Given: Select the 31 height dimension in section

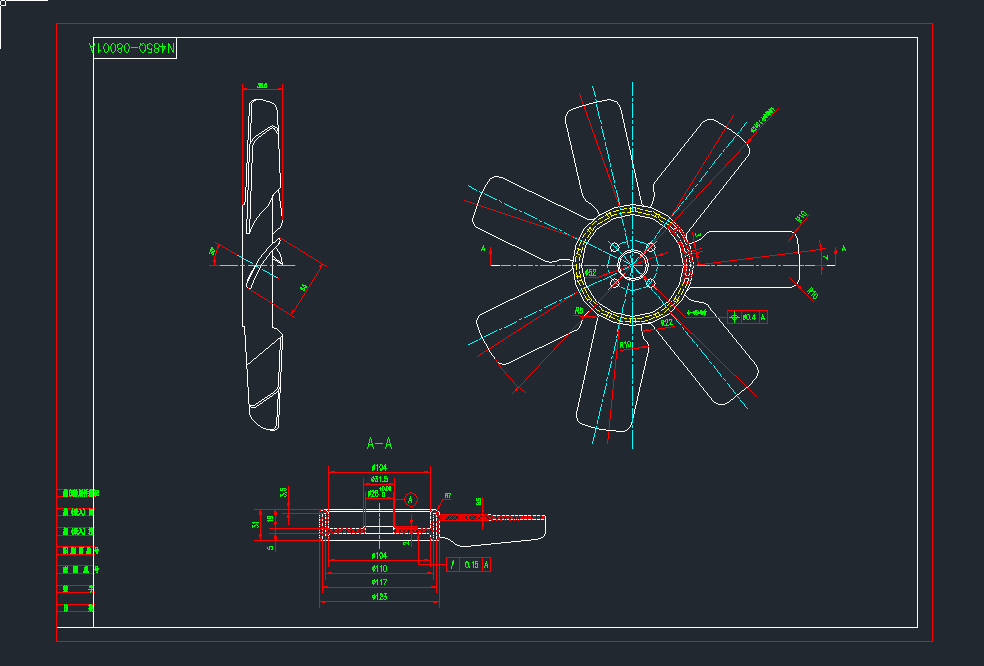Looking at the screenshot, I should [x=256, y=523].
